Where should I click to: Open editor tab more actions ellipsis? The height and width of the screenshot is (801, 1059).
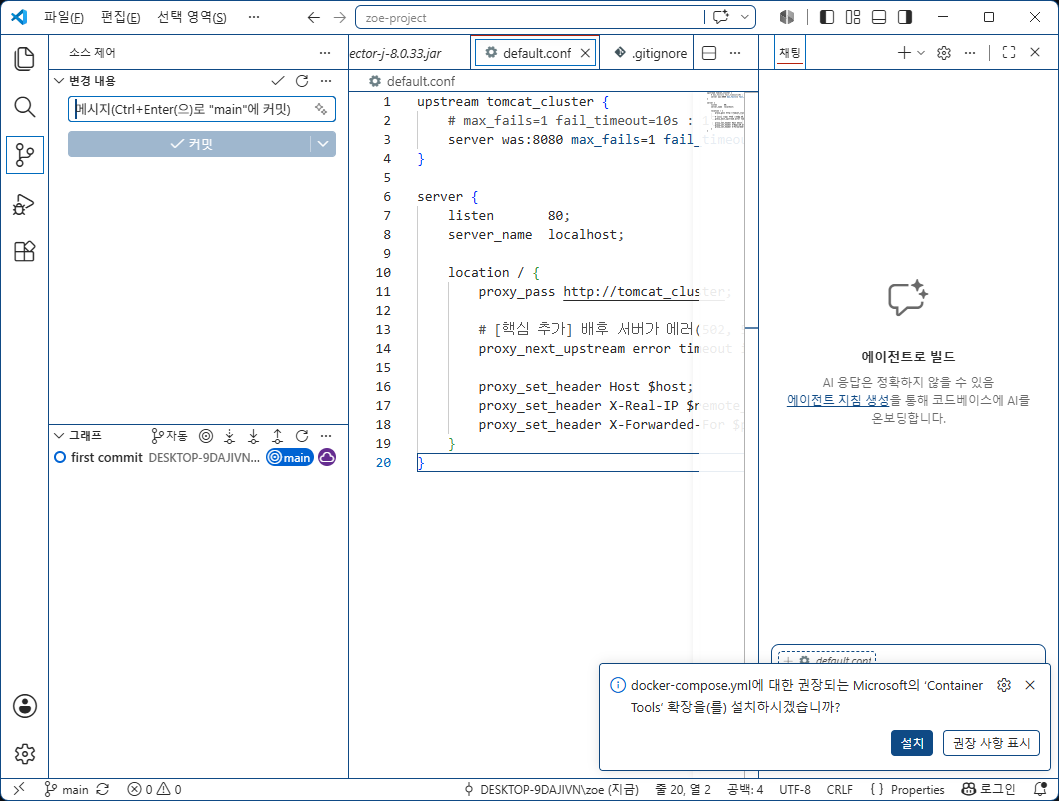point(735,53)
